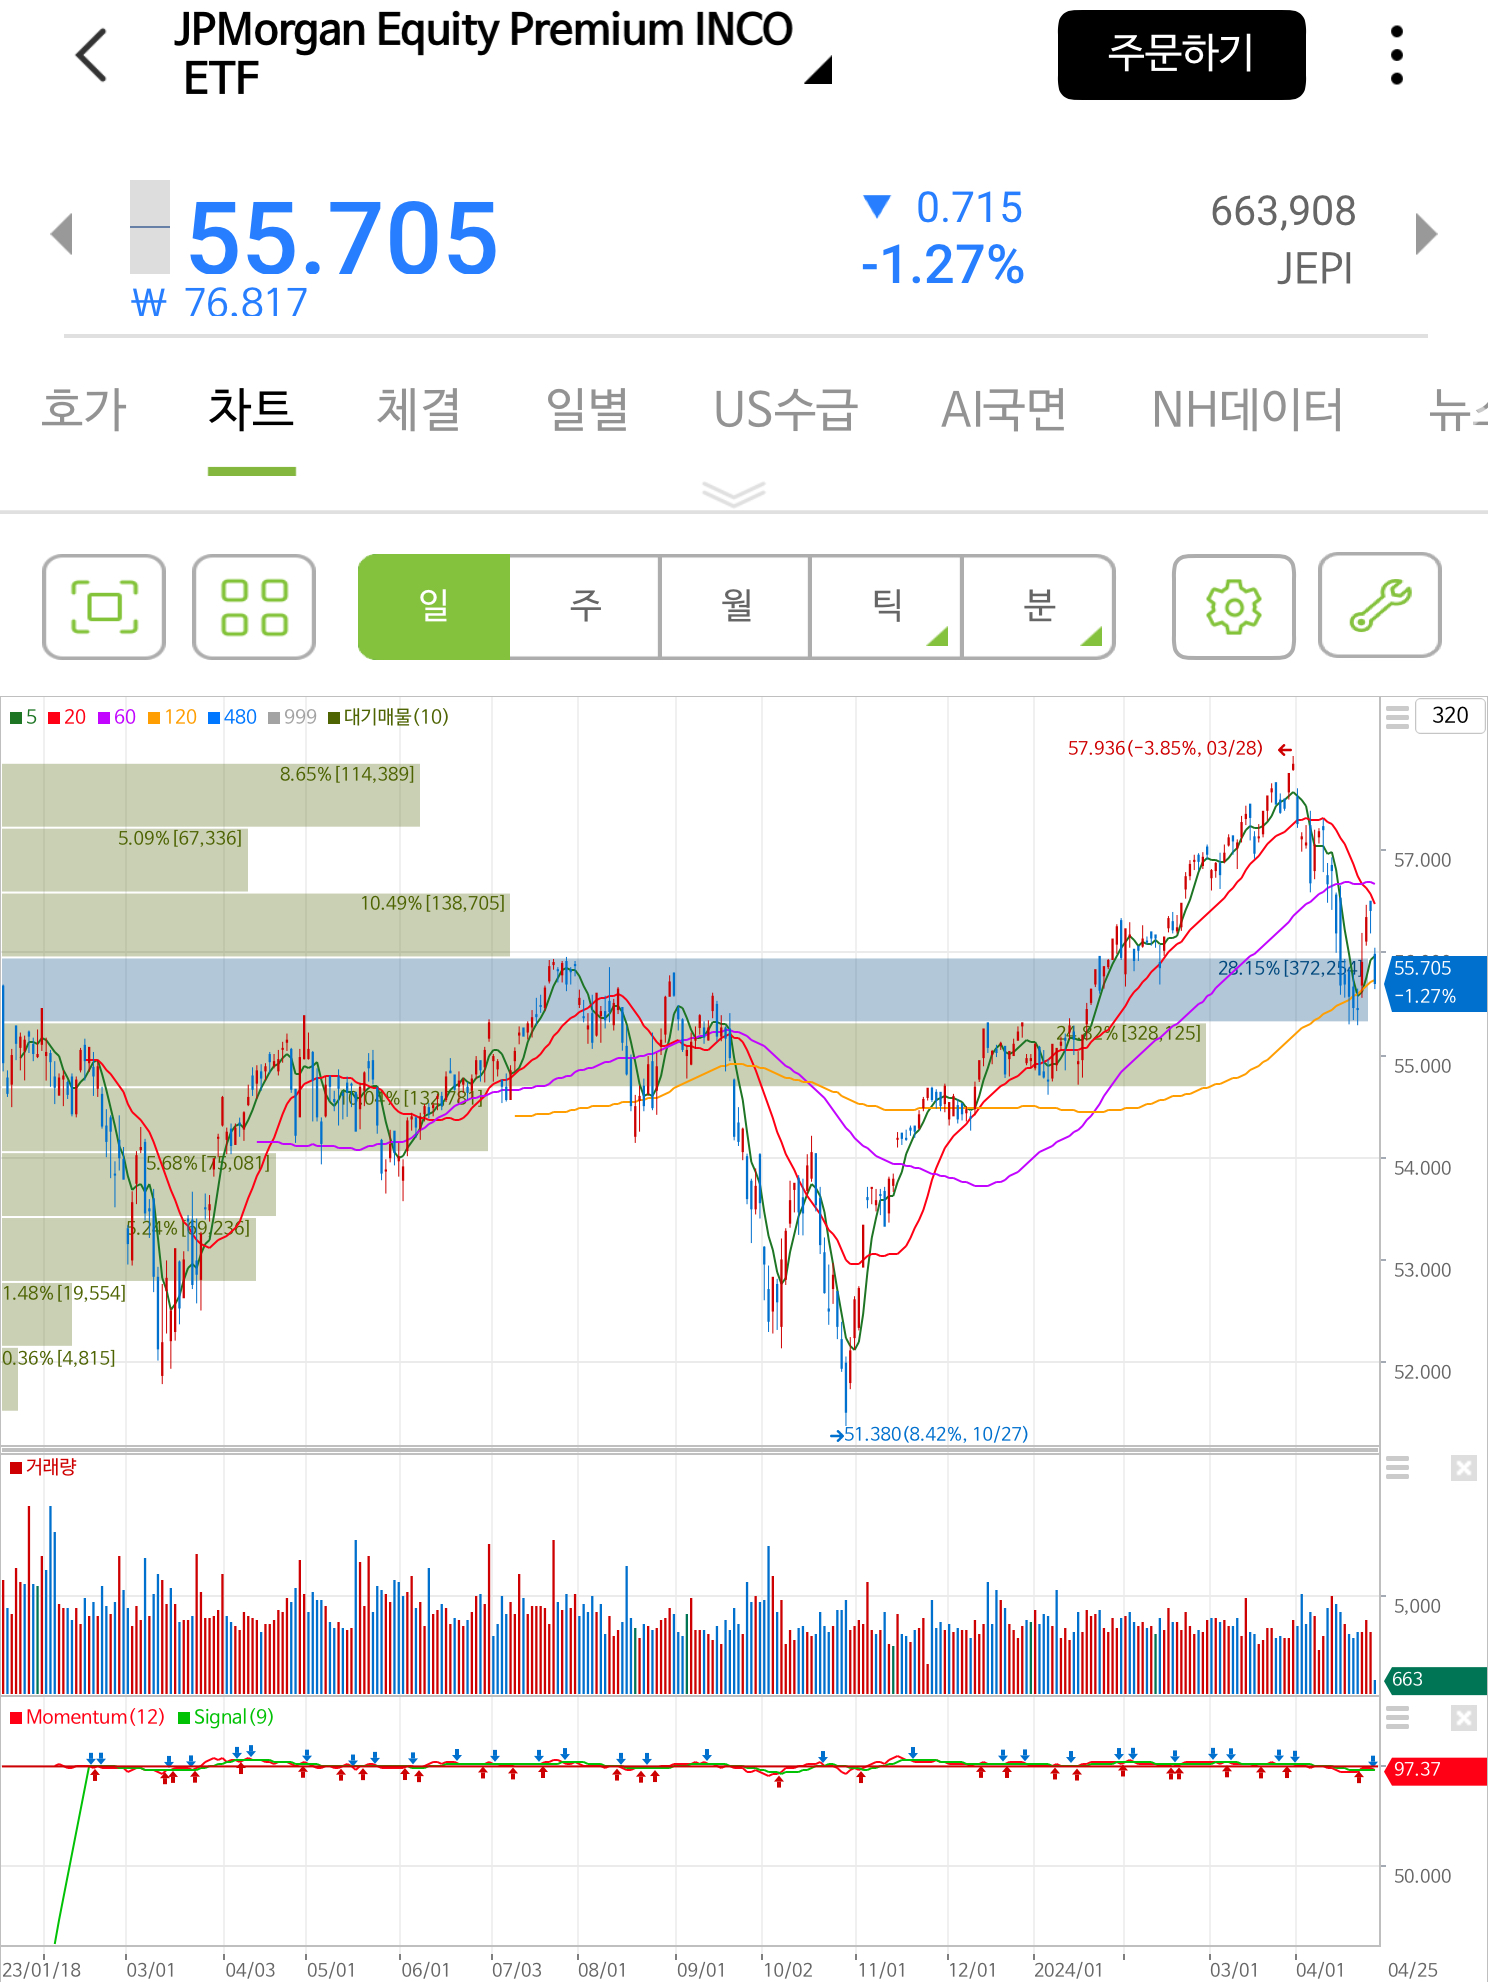The image size is (1488, 1982).
Task: Tap the green 663 volume axis tag
Action: point(1436,1679)
